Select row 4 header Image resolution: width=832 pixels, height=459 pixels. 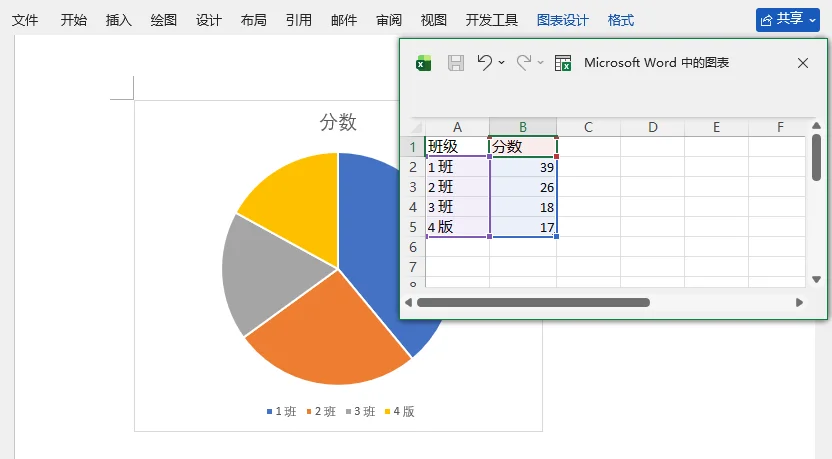[413, 207]
